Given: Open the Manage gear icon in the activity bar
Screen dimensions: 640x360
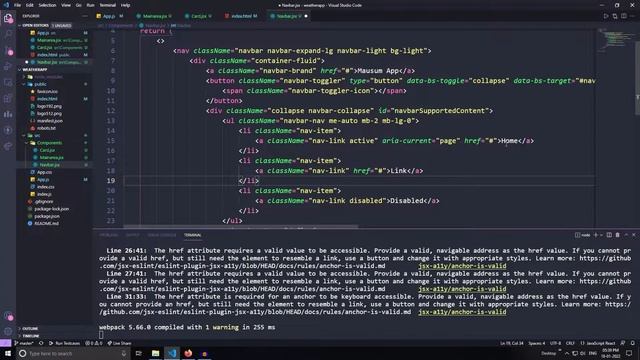Looking at the screenshot, I should [x=8, y=331].
